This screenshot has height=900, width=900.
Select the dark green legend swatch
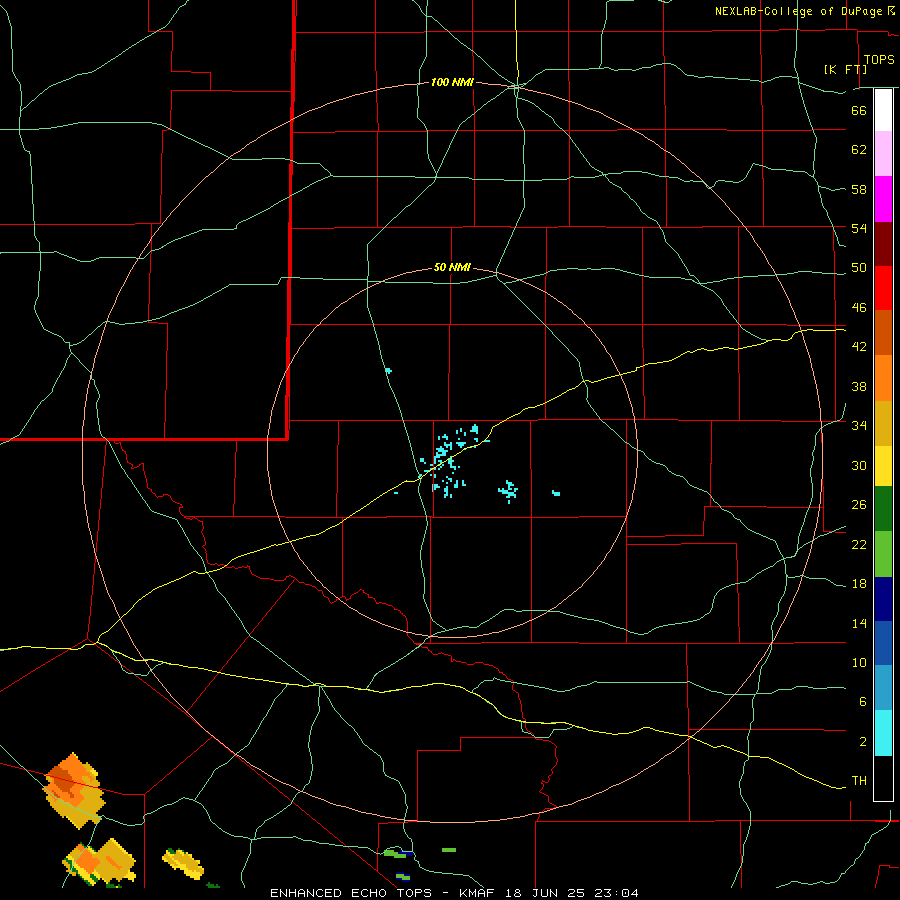pyautogui.click(x=883, y=509)
